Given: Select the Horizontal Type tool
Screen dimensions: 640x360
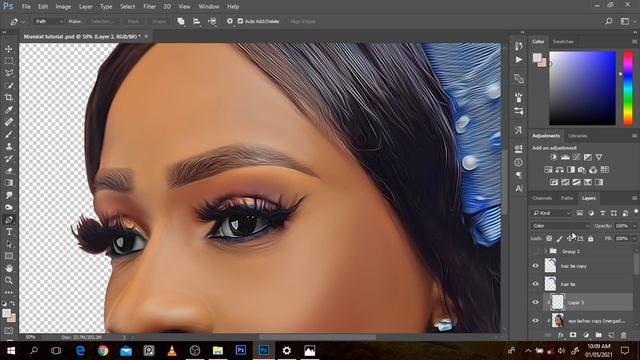Looking at the screenshot, I should pos(9,232).
